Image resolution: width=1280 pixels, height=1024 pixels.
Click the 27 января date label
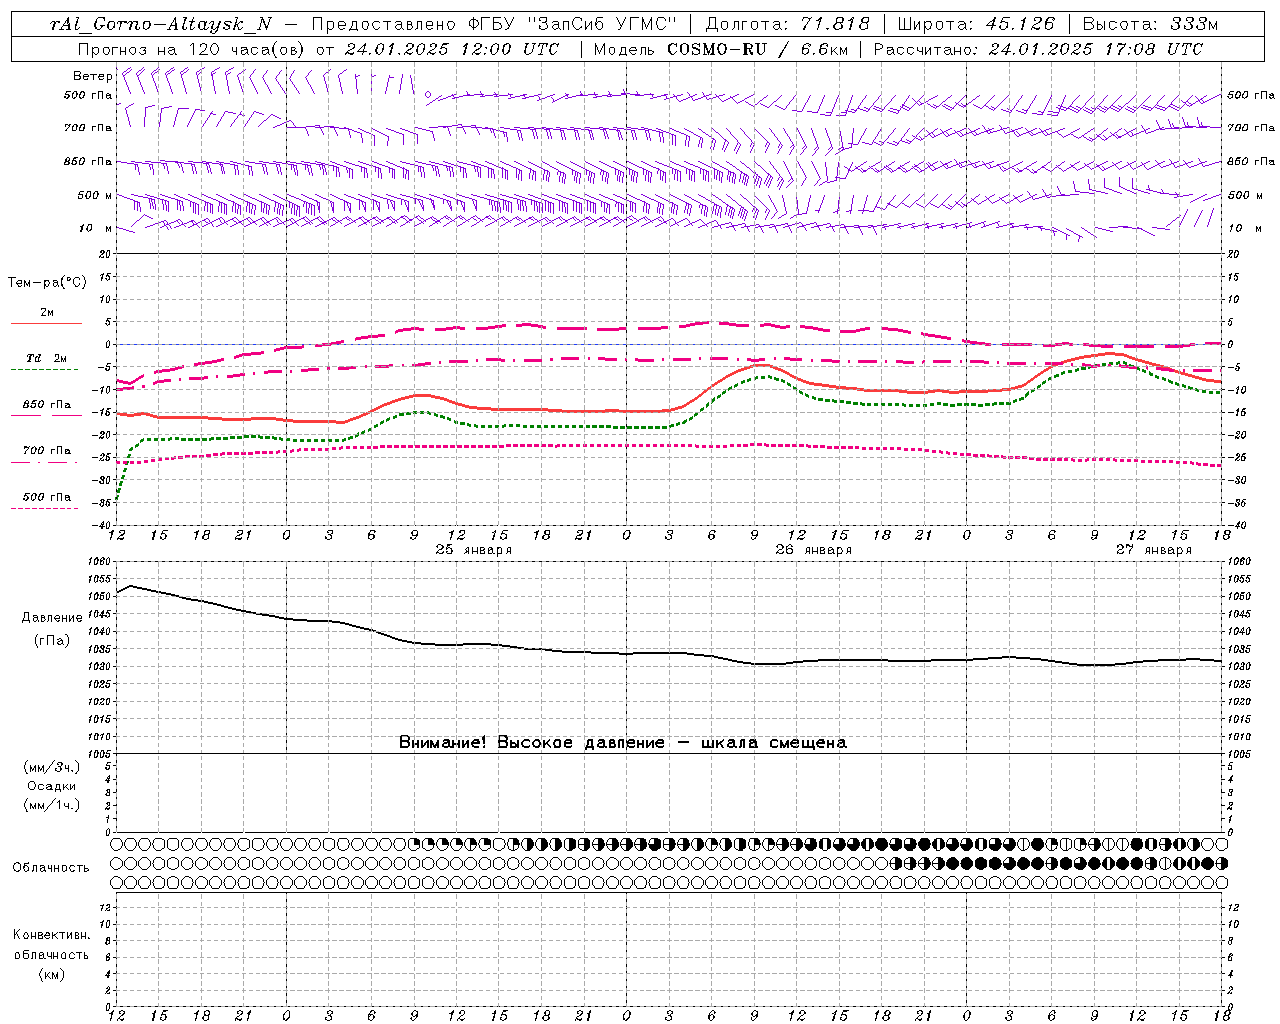(x=1154, y=550)
